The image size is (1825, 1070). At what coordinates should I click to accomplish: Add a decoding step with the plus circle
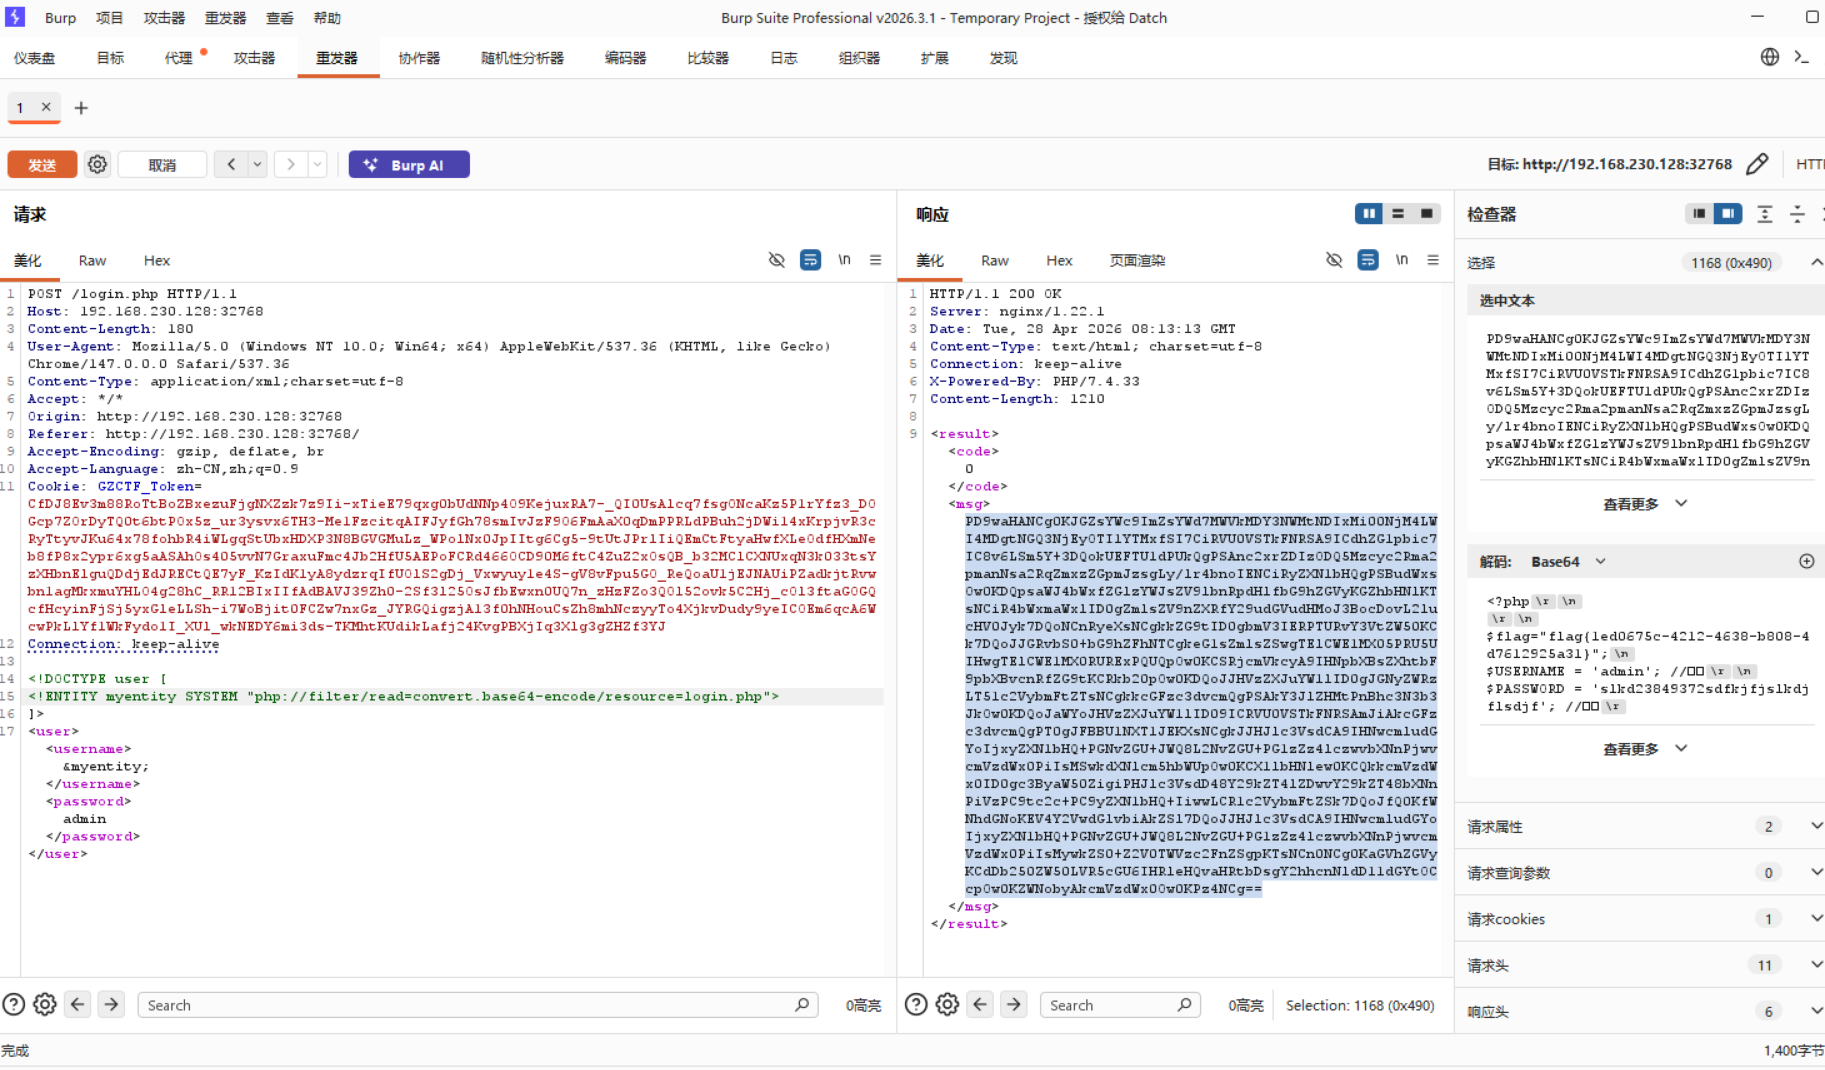coord(1806,561)
